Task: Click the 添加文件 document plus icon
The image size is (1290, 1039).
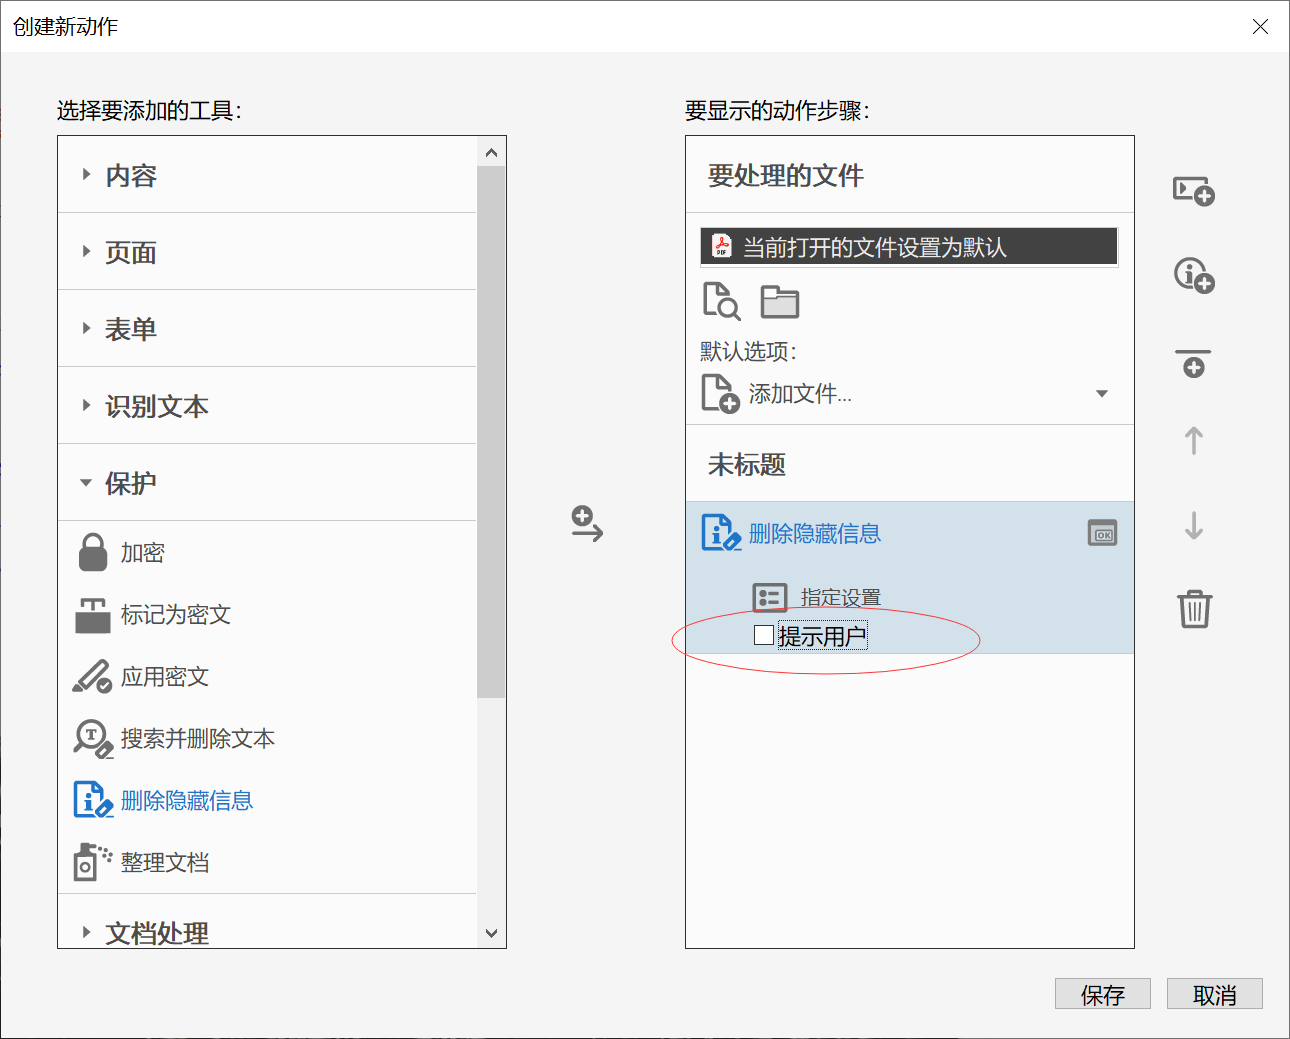Action: (720, 393)
